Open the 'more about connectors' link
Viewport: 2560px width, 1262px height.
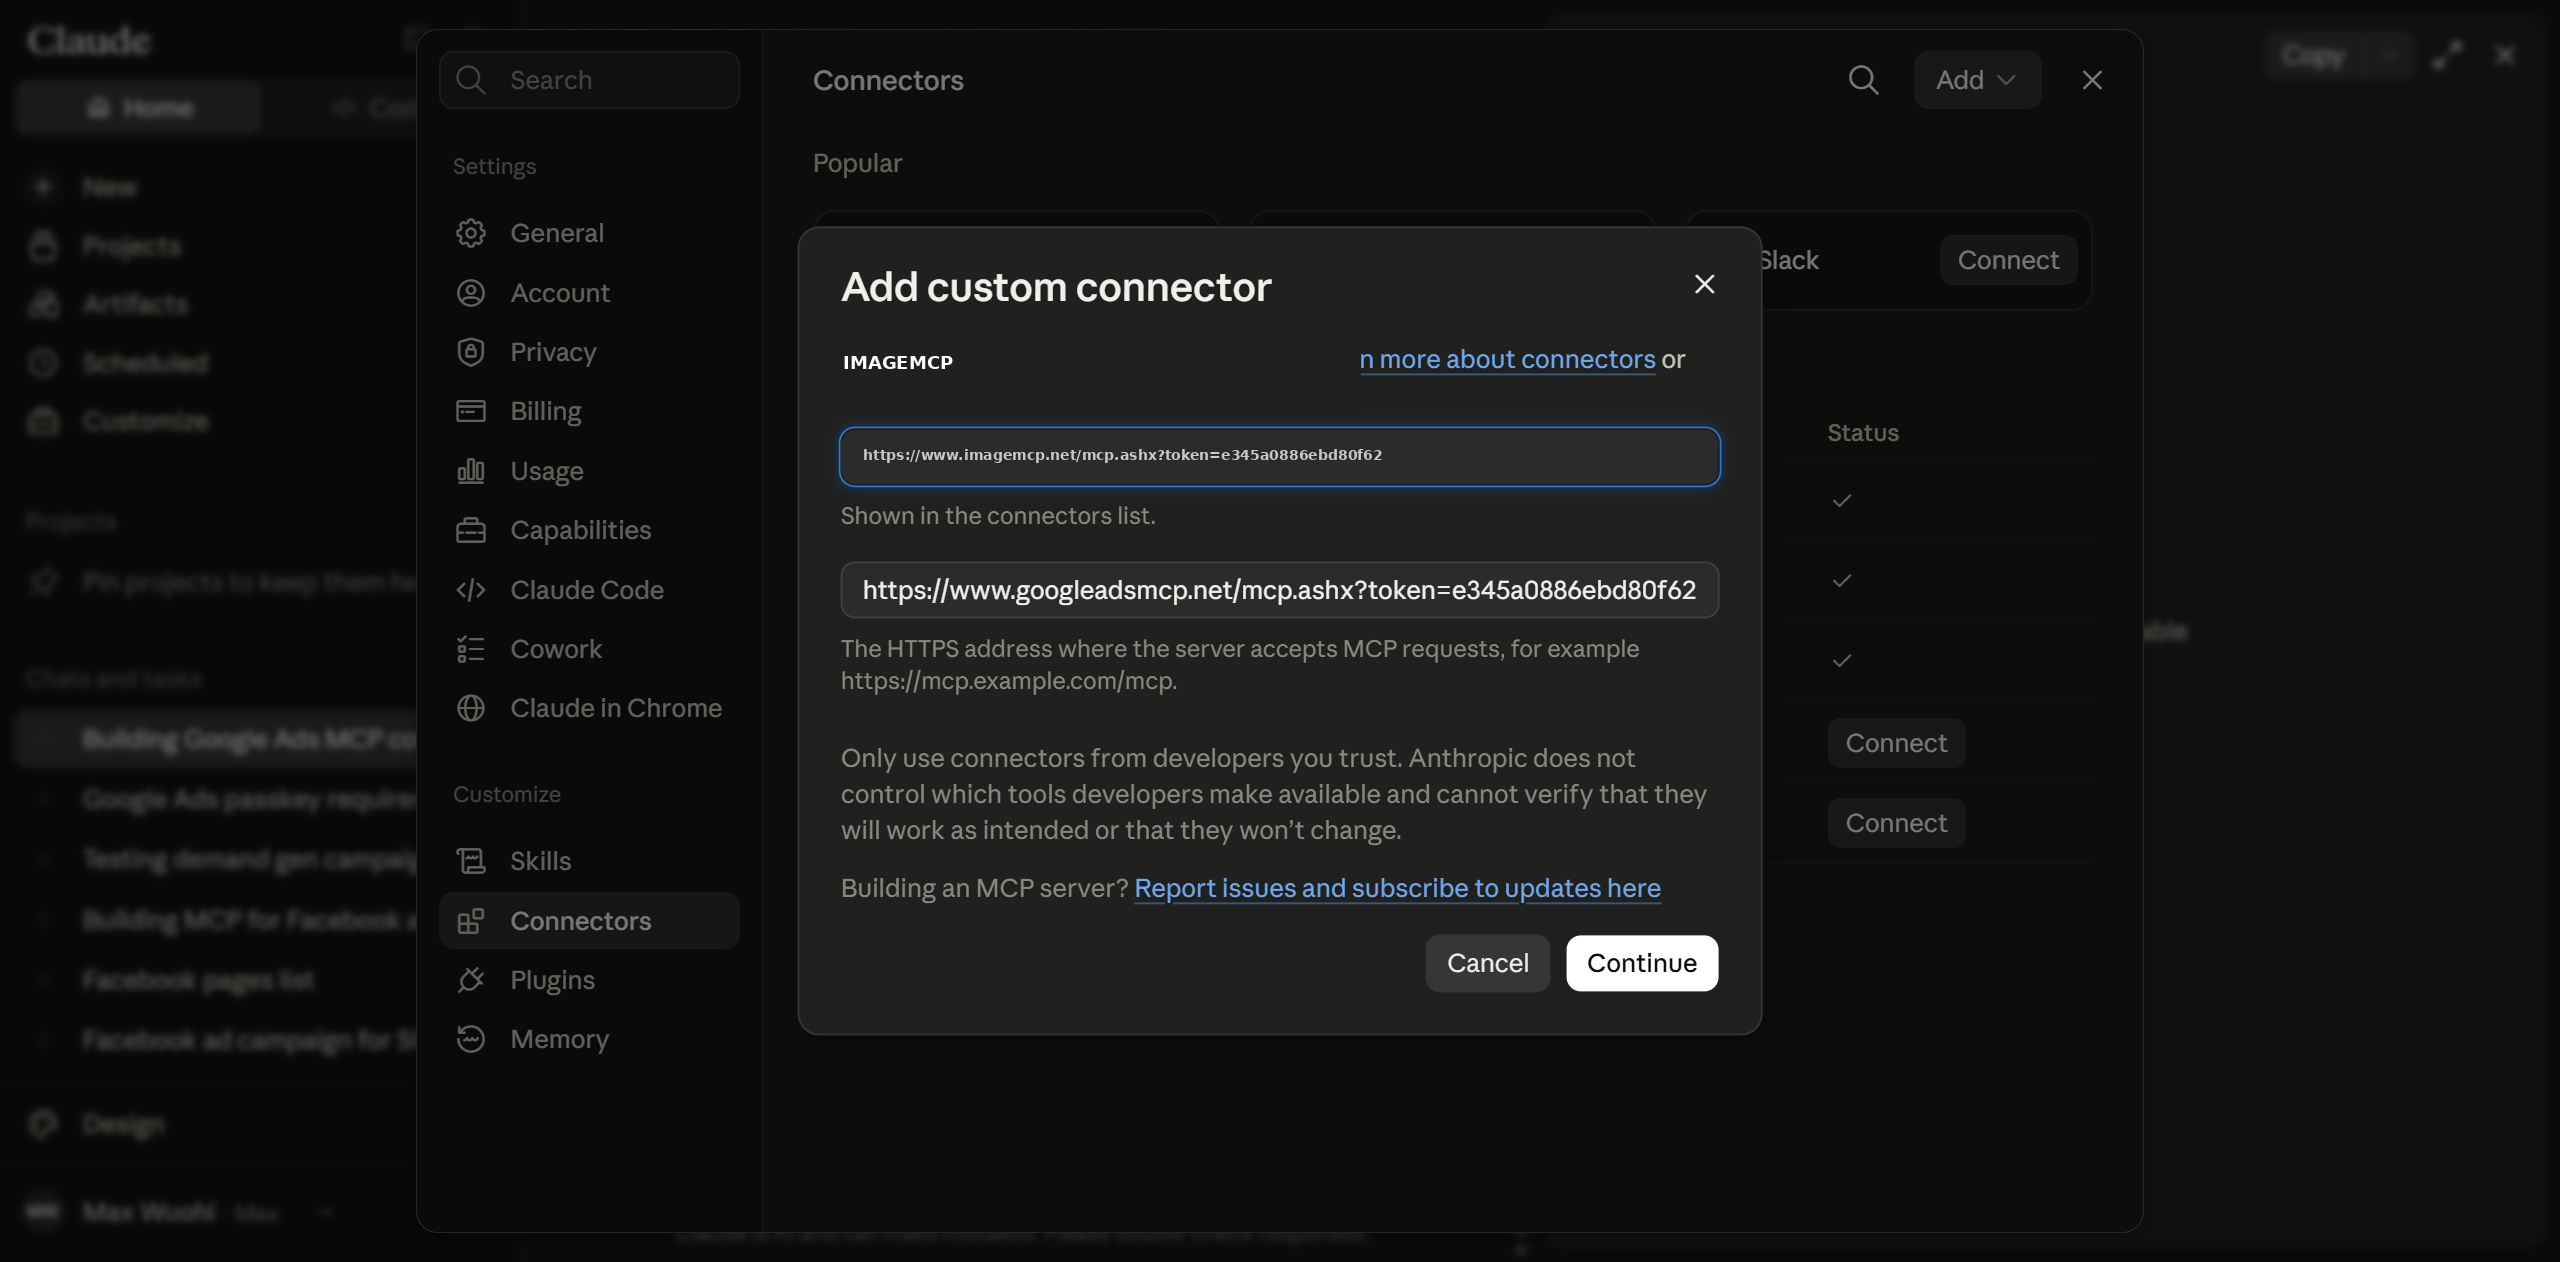pos(1507,359)
